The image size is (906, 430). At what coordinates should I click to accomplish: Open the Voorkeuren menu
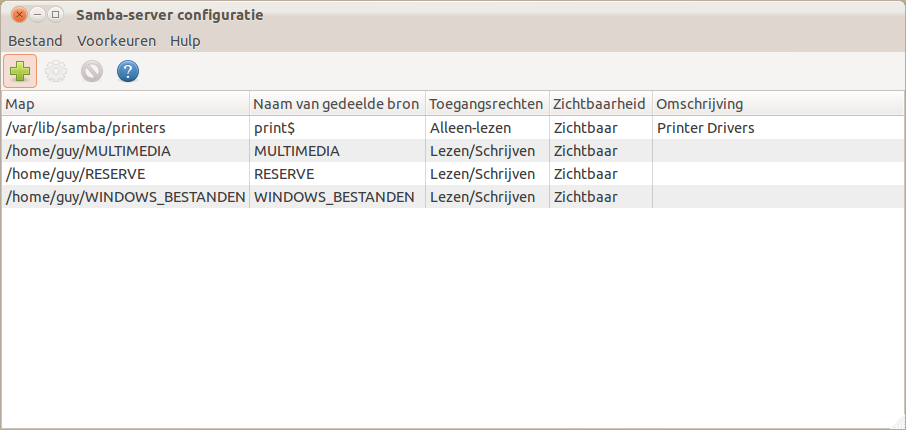pyautogui.click(x=116, y=41)
